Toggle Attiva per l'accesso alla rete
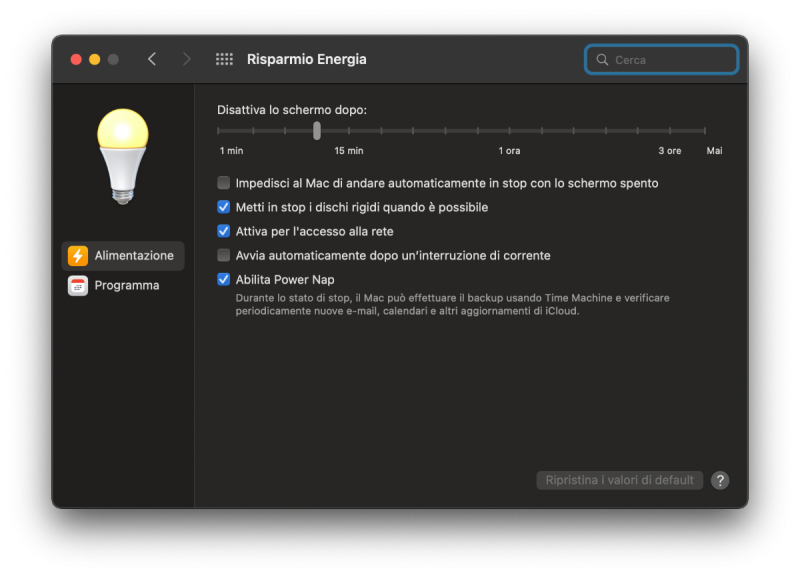The image size is (800, 577). (224, 231)
